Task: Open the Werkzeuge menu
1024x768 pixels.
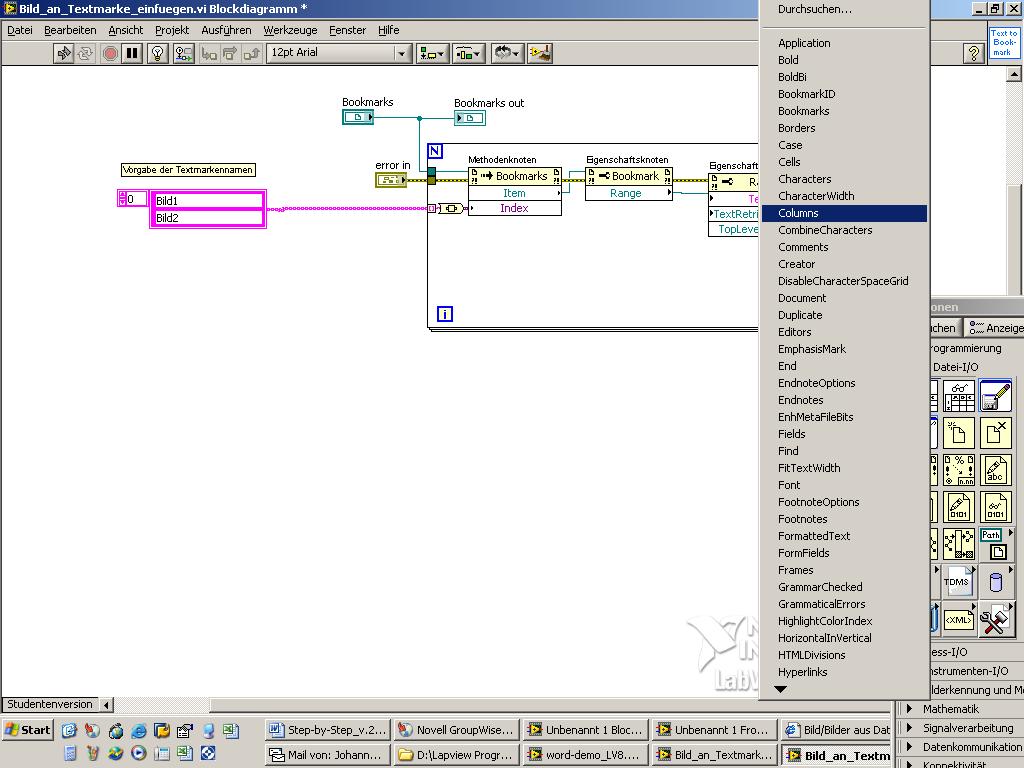Action: click(290, 30)
